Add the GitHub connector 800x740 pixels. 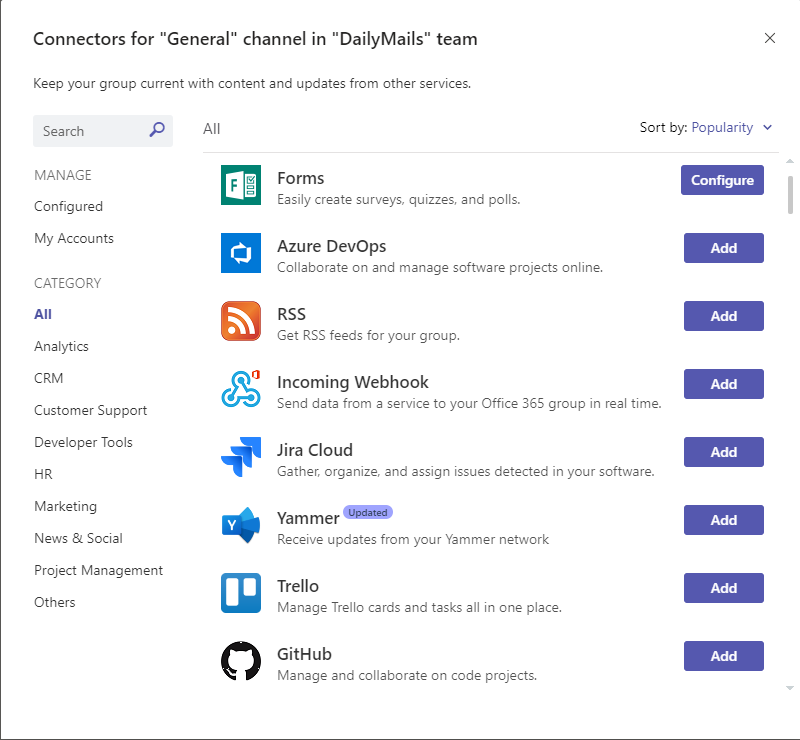pos(723,656)
